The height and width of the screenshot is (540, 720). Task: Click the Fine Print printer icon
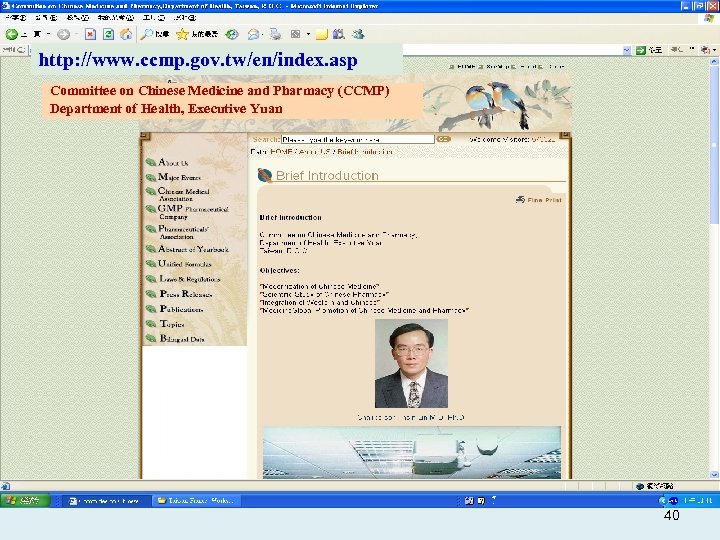pyautogui.click(x=520, y=199)
